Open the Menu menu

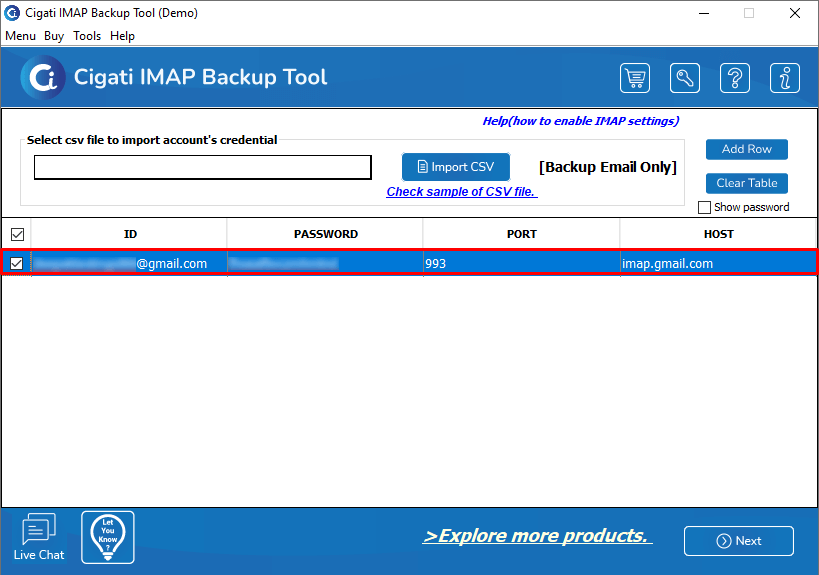pyautogui.click(x=20, y=36)
